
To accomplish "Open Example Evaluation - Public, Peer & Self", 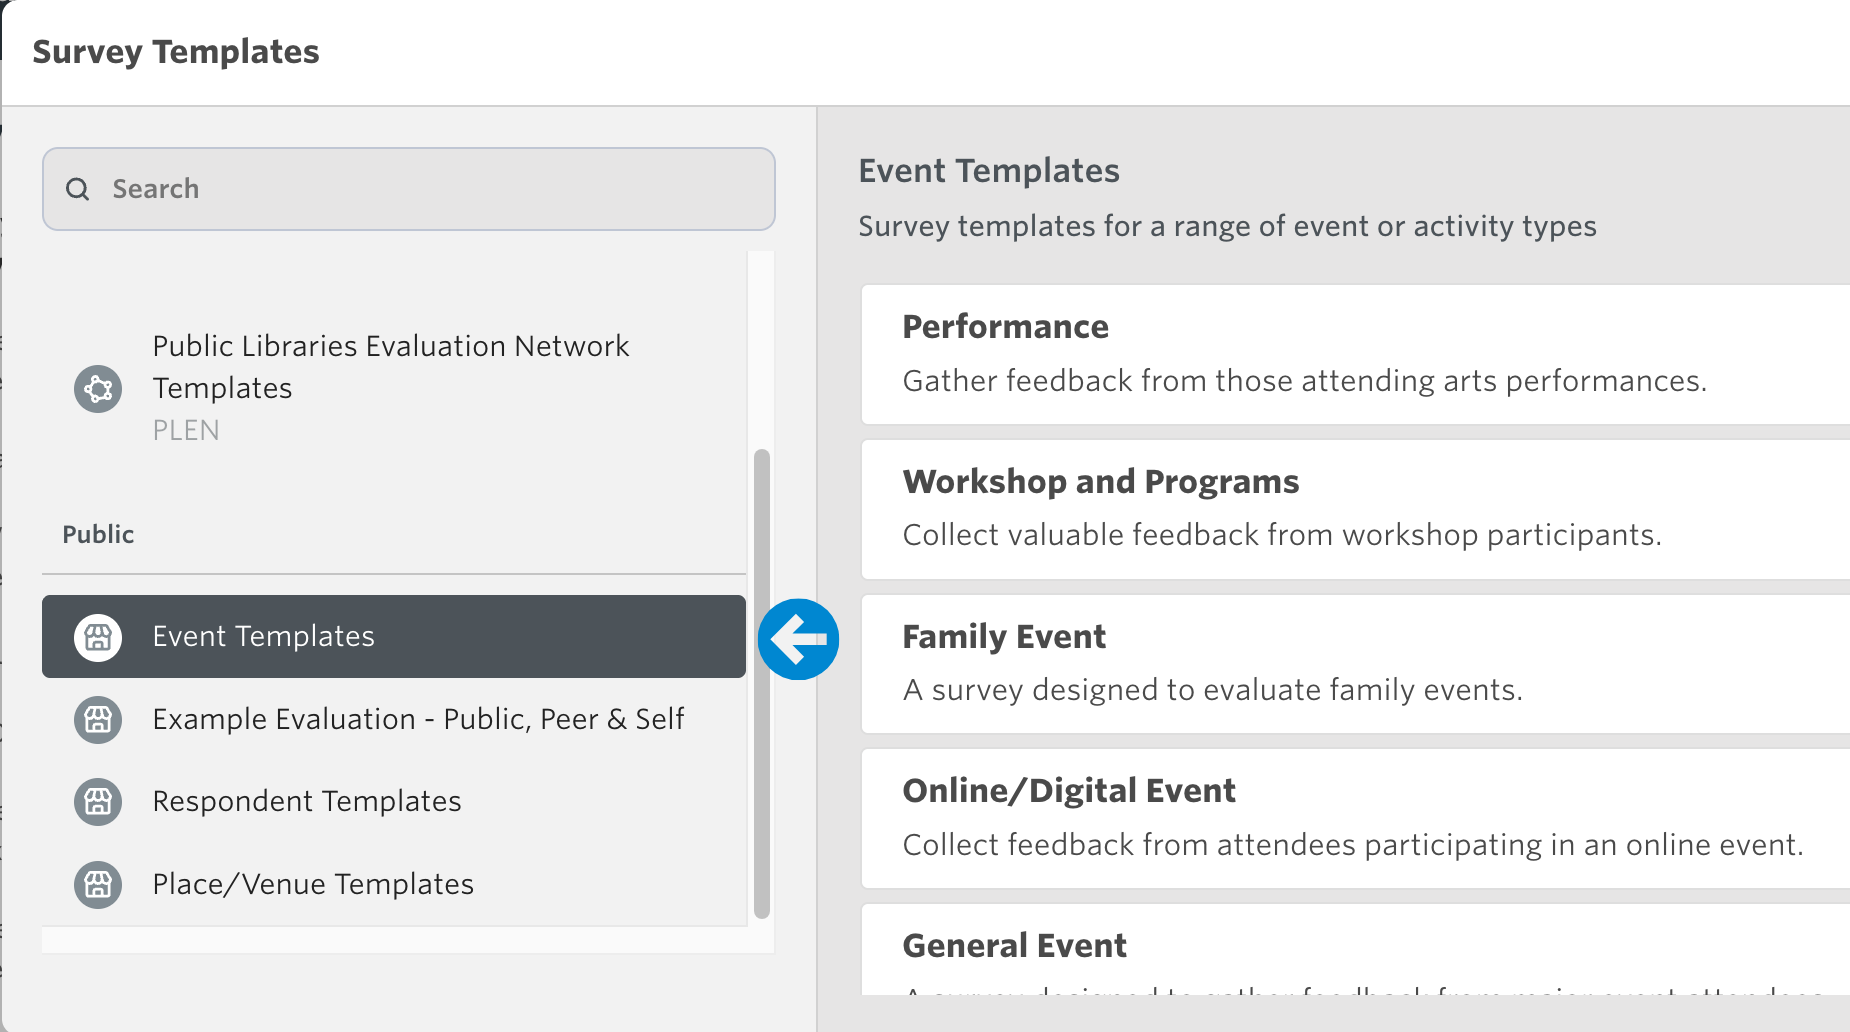I will click(x=418, y=719).
